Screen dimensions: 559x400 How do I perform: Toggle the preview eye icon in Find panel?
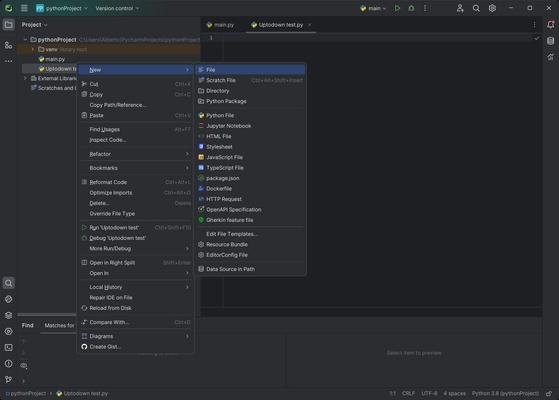click(24, 366)
